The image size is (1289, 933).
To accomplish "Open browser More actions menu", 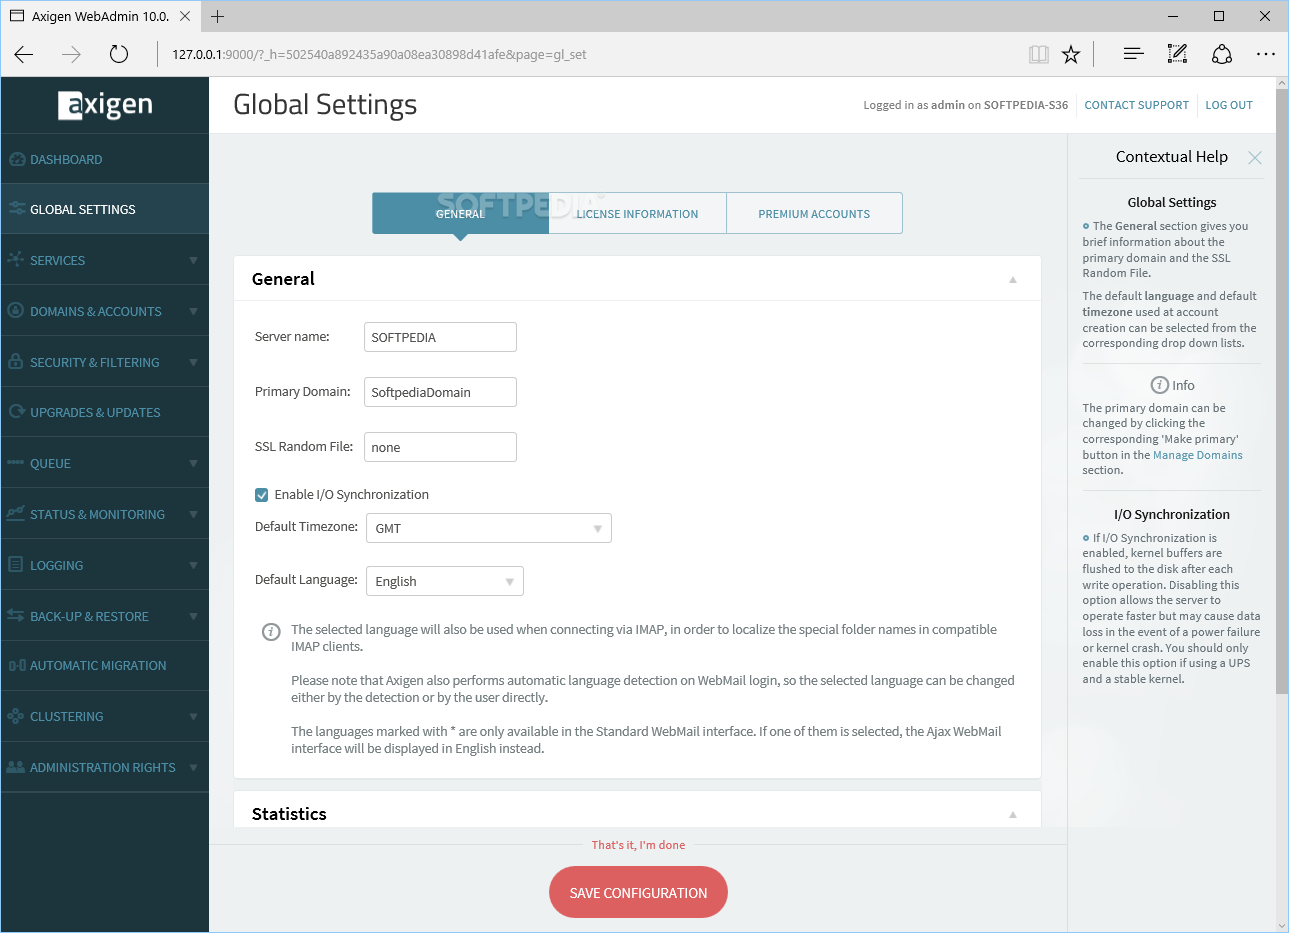I will coord(1266,55).
